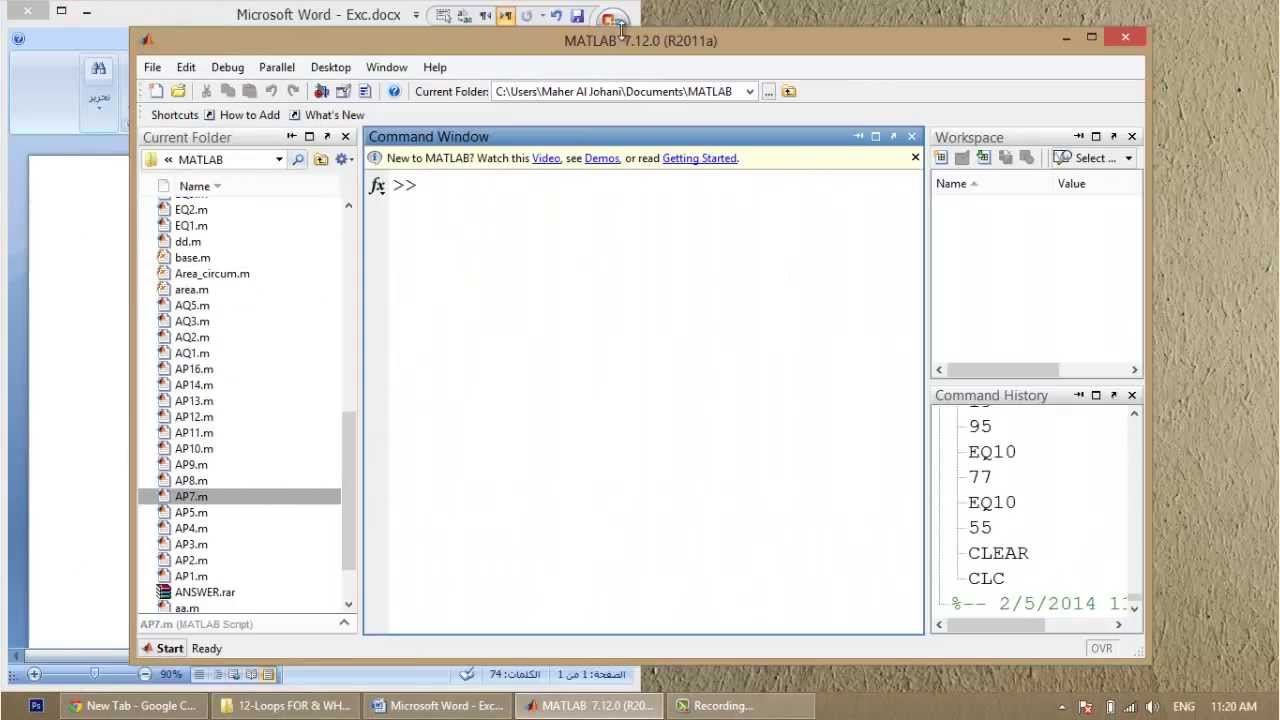The height and width of the screenshot is (720, 1280).
Task: Click Word help icon at left edge
Action: [18, 40]
